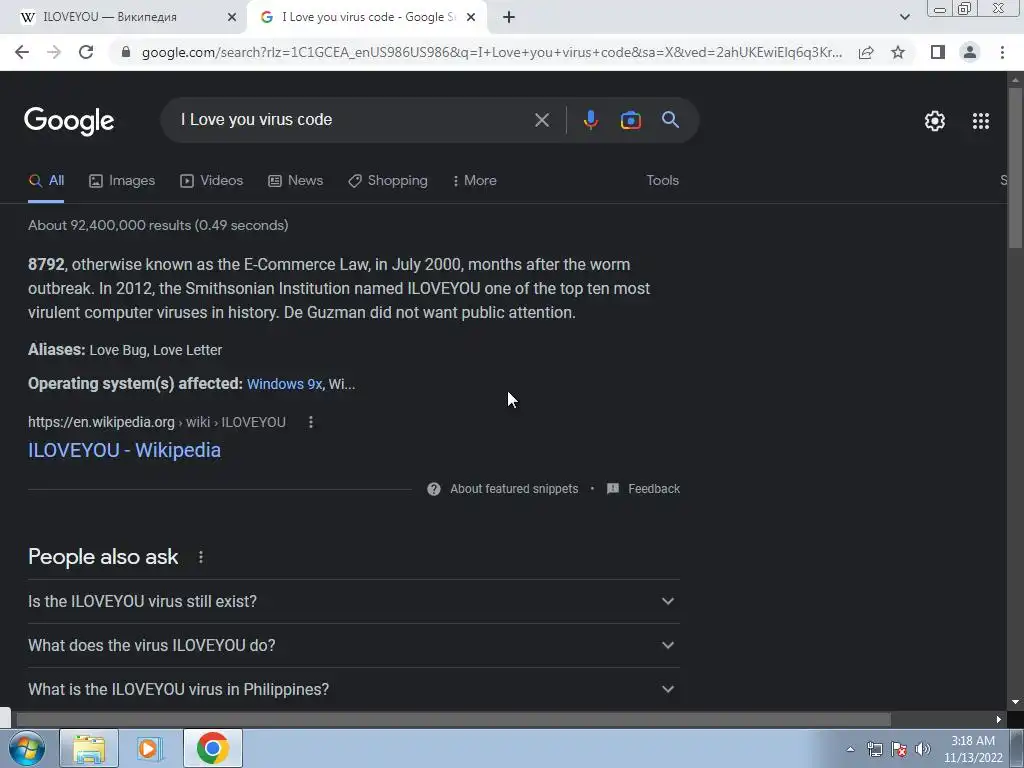Screen dimensions: 1024x768
Task: Send Feedback on featured snippet
Action: coord(643,489)
